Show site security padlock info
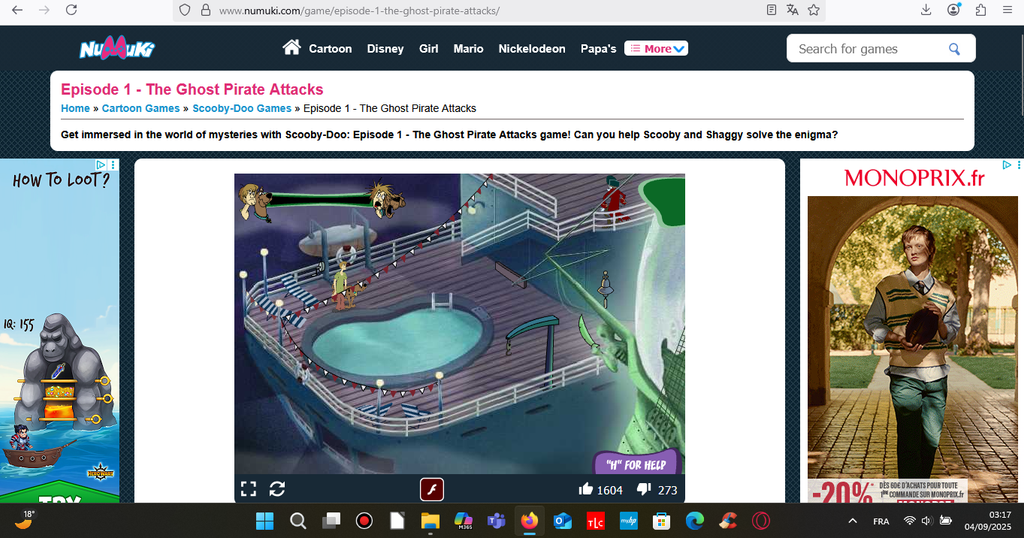This screenshot has height=538, width=1024. 206,10
